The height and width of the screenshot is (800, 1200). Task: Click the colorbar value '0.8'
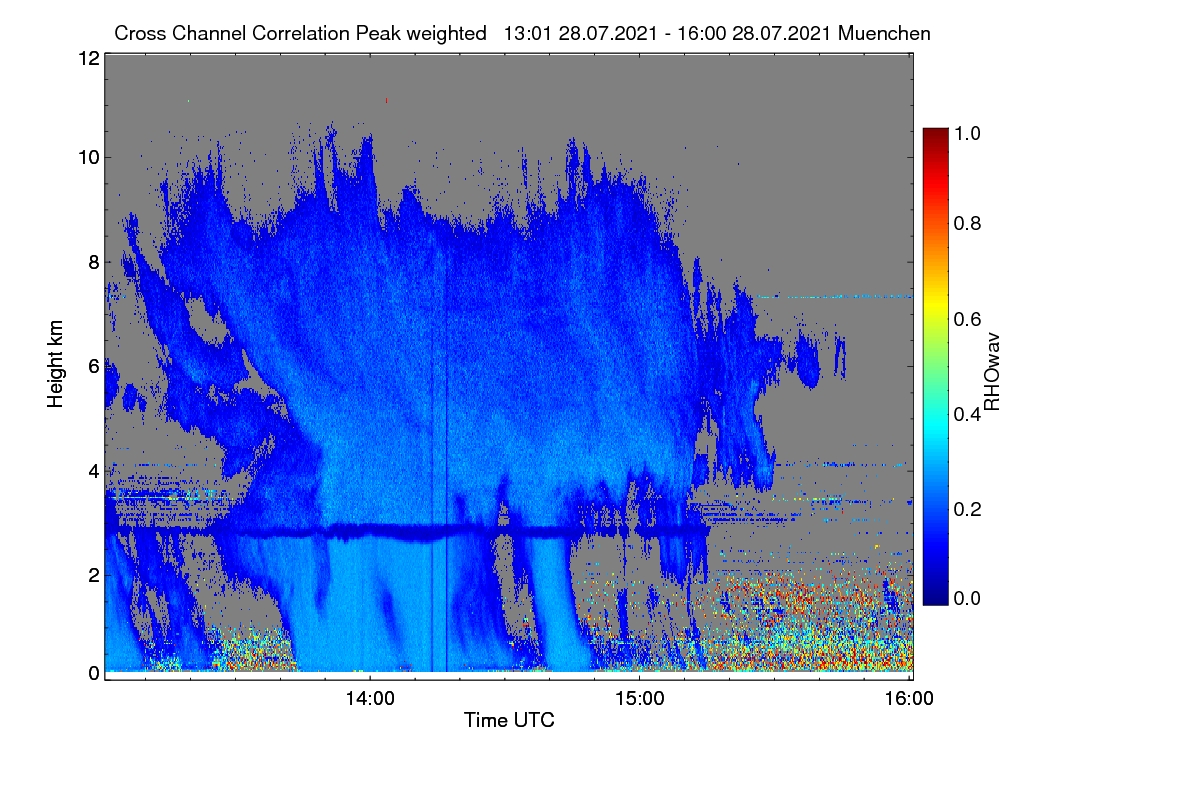966,223
